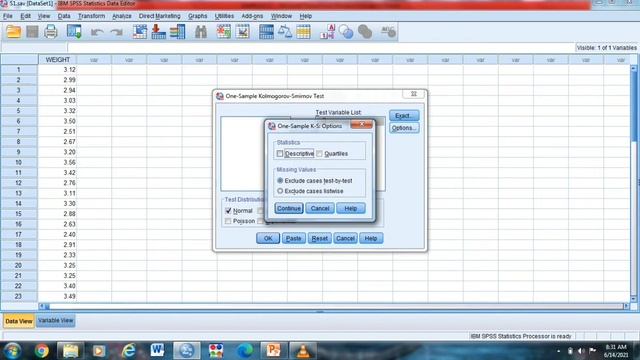Screen dimensions: 640x360
Task: Open VLC media player from the taskbar
Action: pos(303,351)
